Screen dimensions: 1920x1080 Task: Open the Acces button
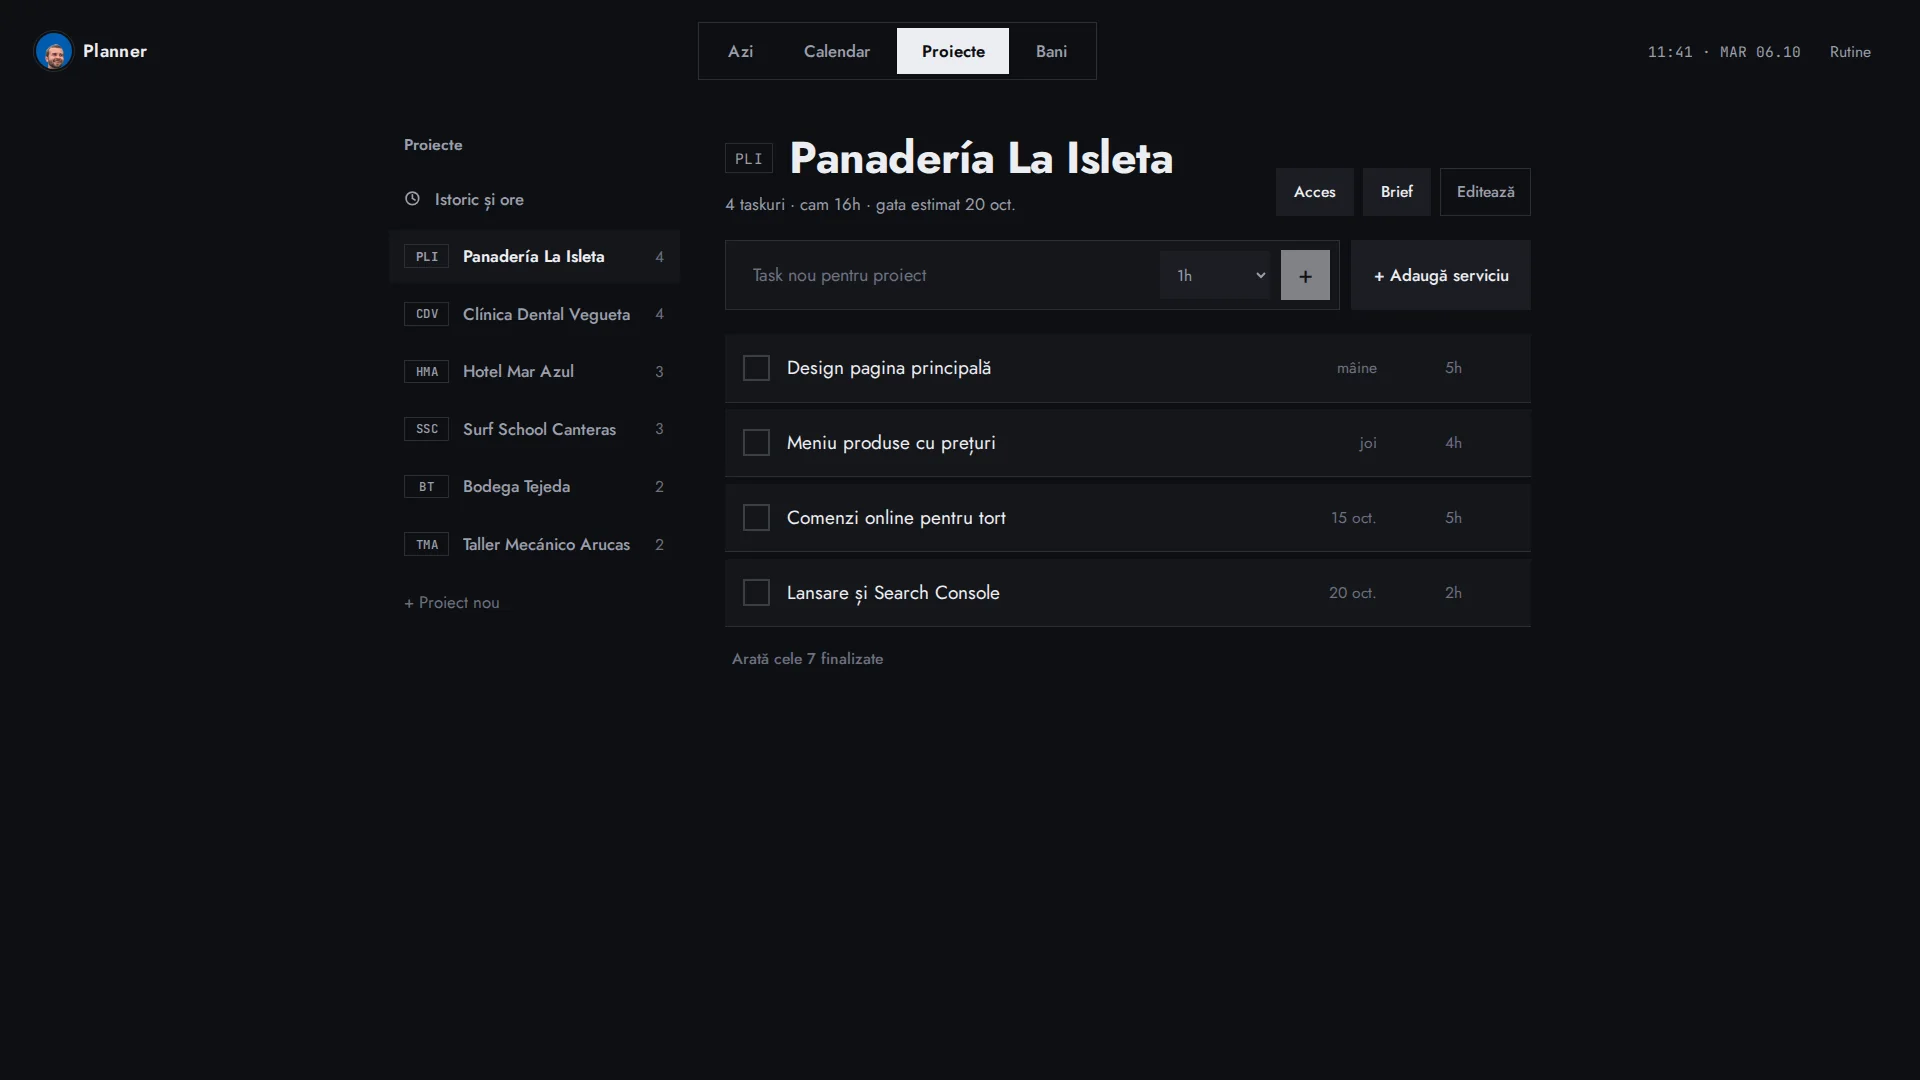[1314, 192]
